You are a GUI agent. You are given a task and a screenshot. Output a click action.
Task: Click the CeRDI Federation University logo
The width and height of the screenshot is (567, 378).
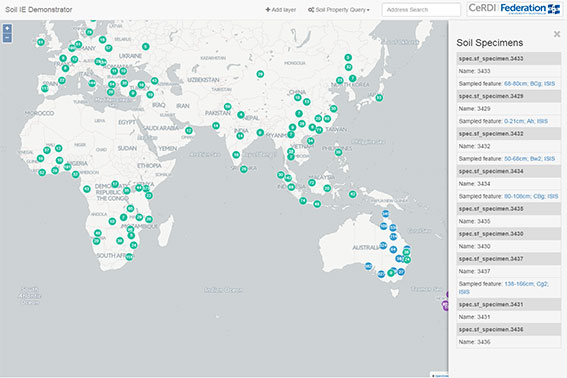coord(515,9)
